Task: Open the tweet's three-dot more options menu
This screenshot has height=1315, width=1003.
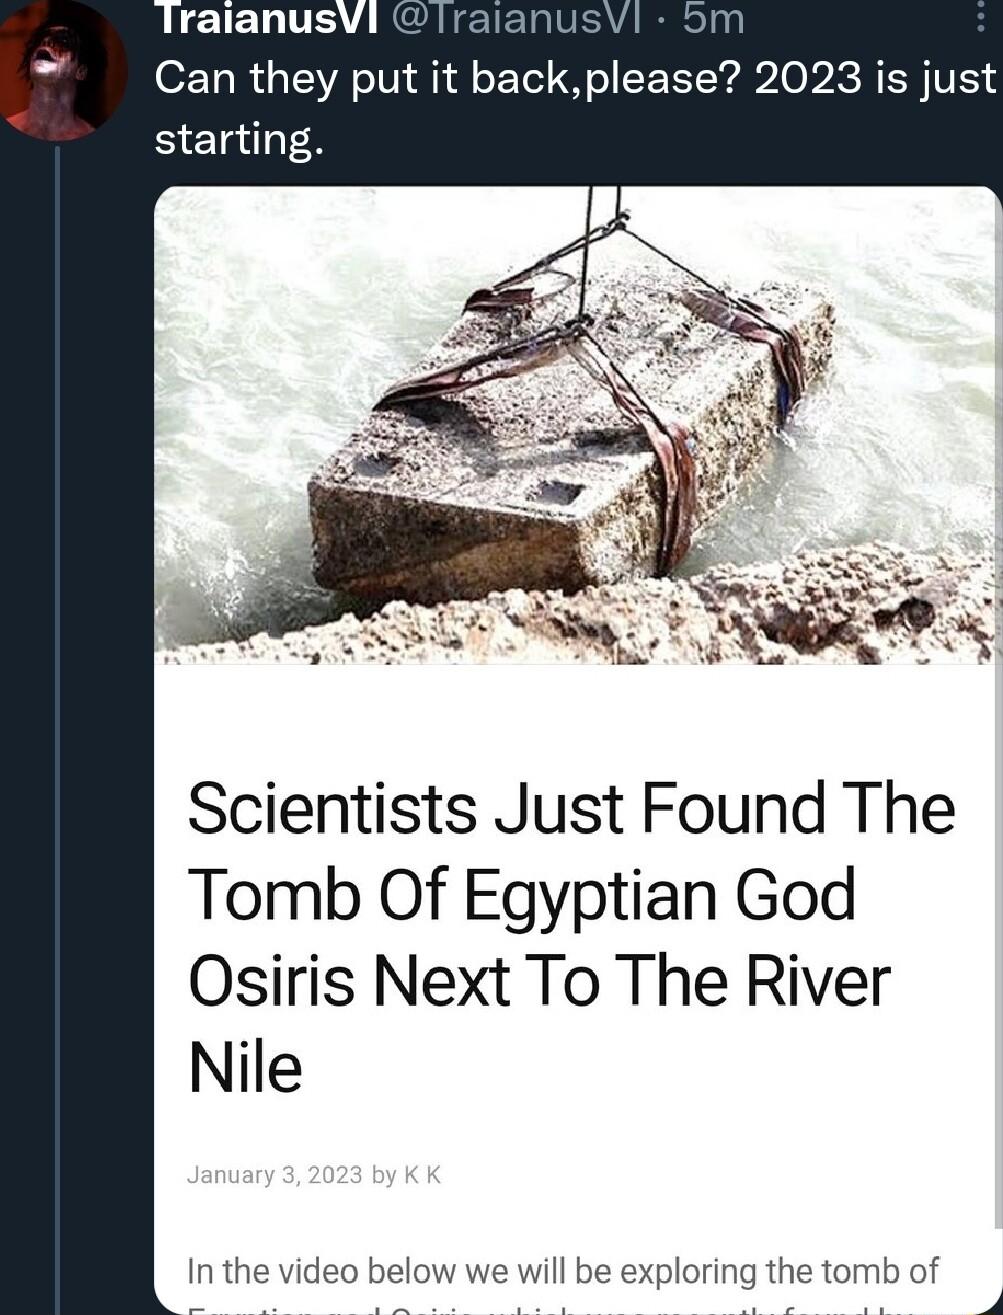Action: [980, 20]
